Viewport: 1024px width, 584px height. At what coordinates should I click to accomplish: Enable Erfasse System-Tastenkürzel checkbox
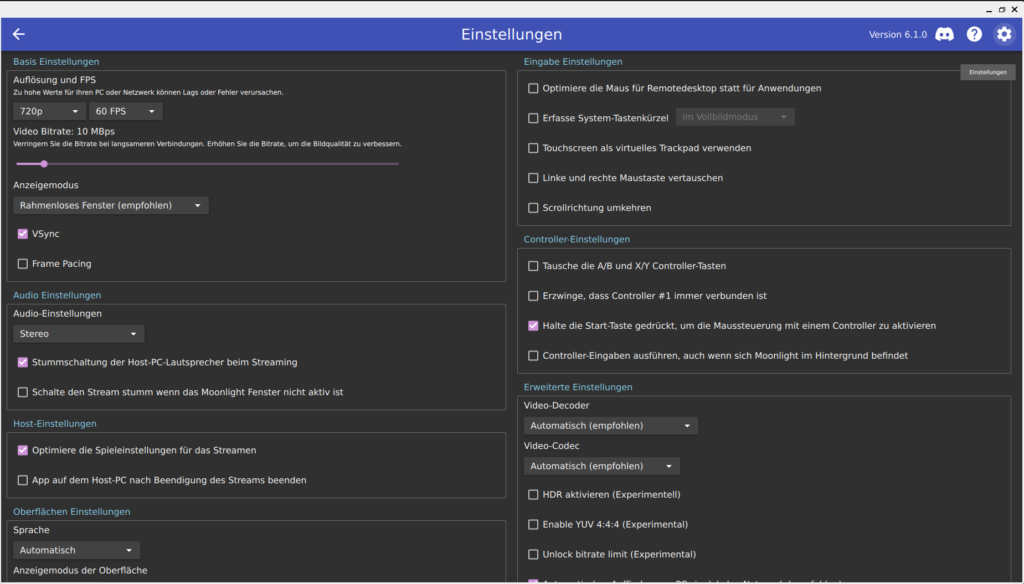534,118
